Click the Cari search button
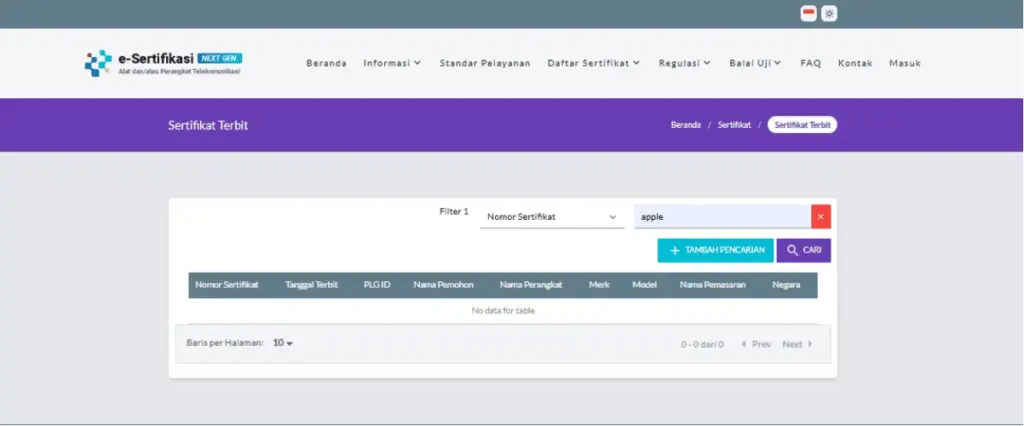 [x=803, y=250]
